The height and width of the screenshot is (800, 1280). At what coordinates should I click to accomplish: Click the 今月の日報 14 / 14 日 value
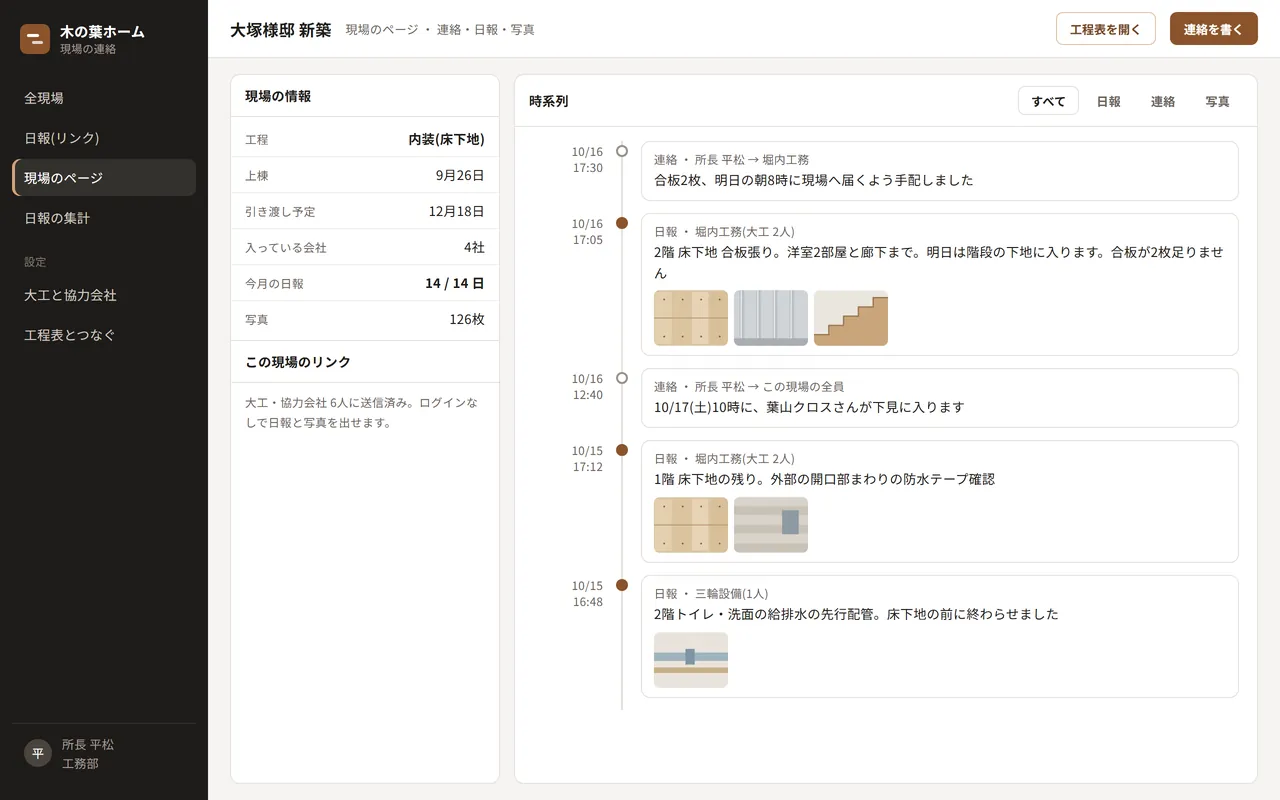(455, 283)
